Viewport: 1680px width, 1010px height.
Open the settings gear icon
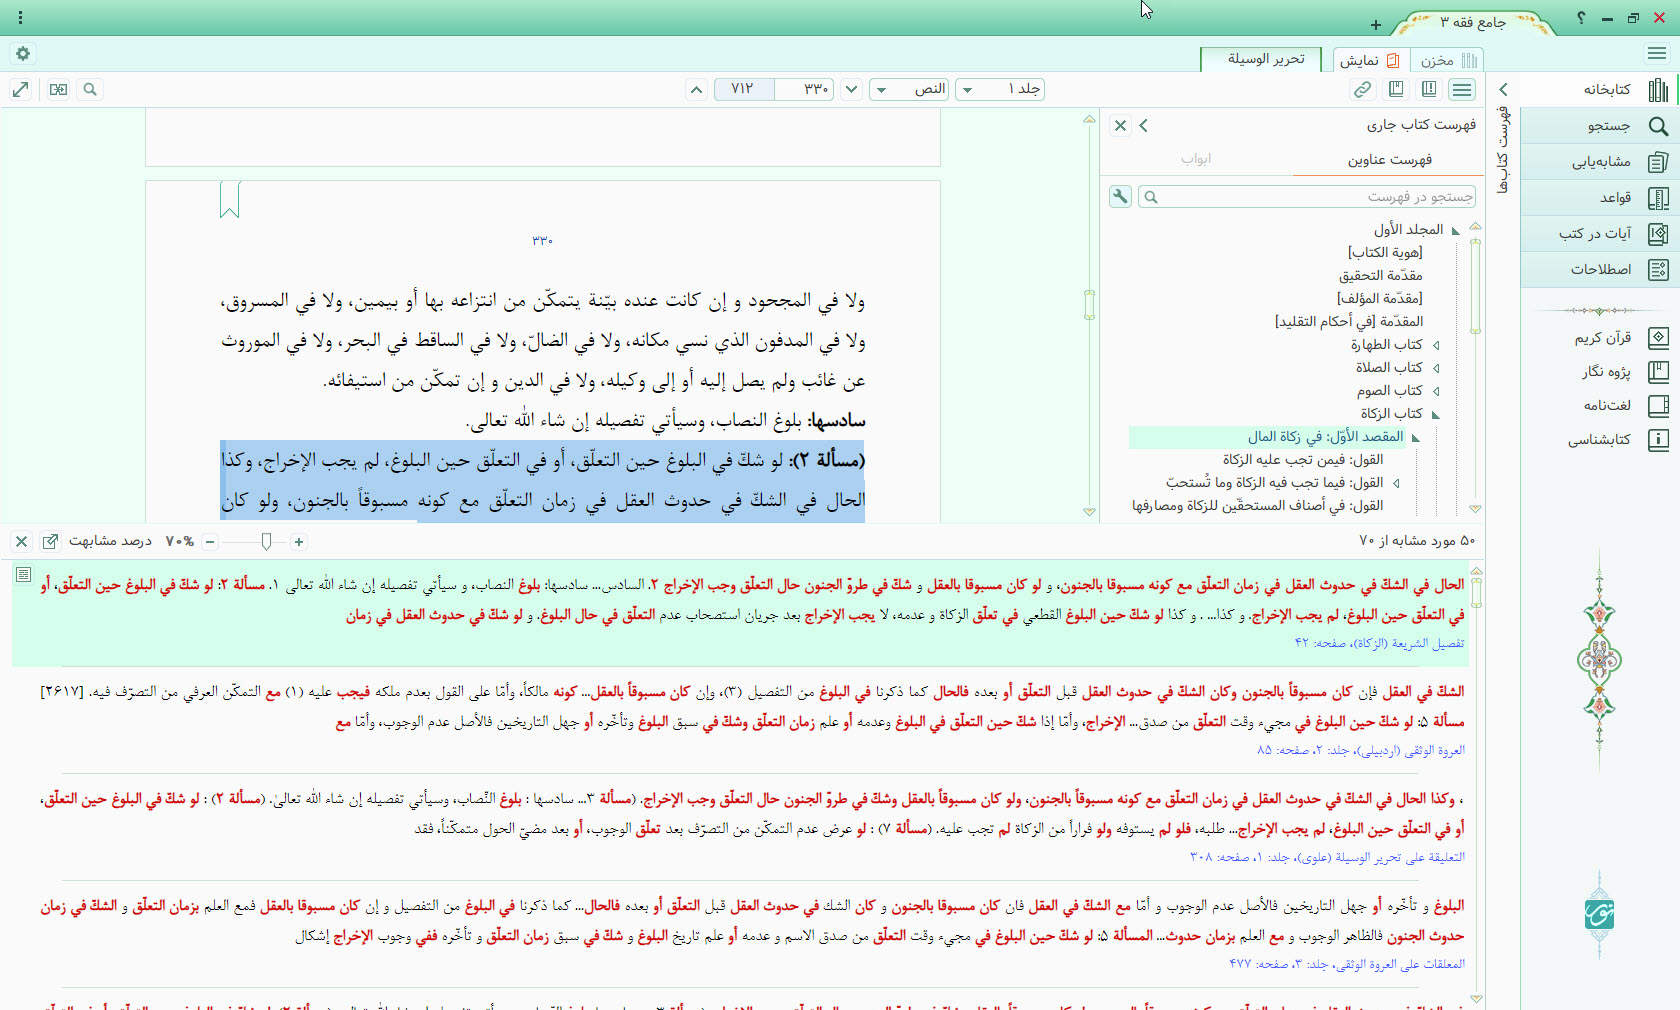pos(23,53)
